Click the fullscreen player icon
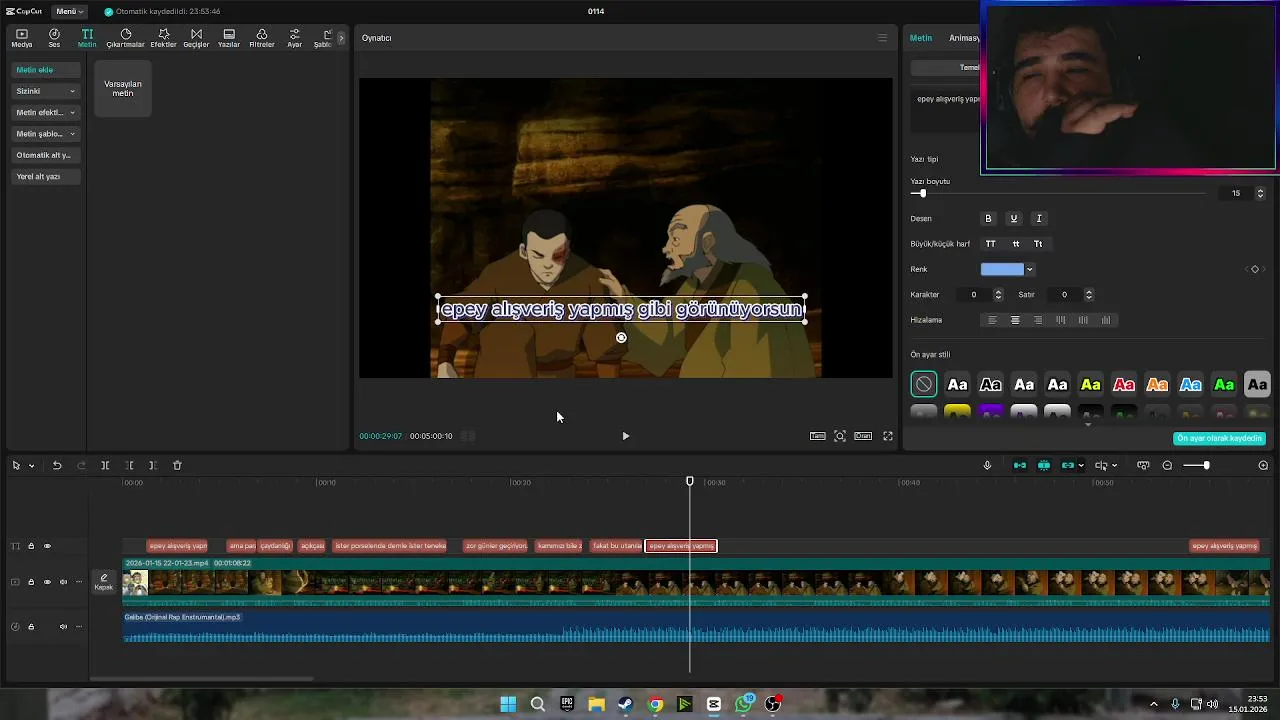Image resolution: width=1280 pixels, height=720 pixels. (x=887, y=436)
